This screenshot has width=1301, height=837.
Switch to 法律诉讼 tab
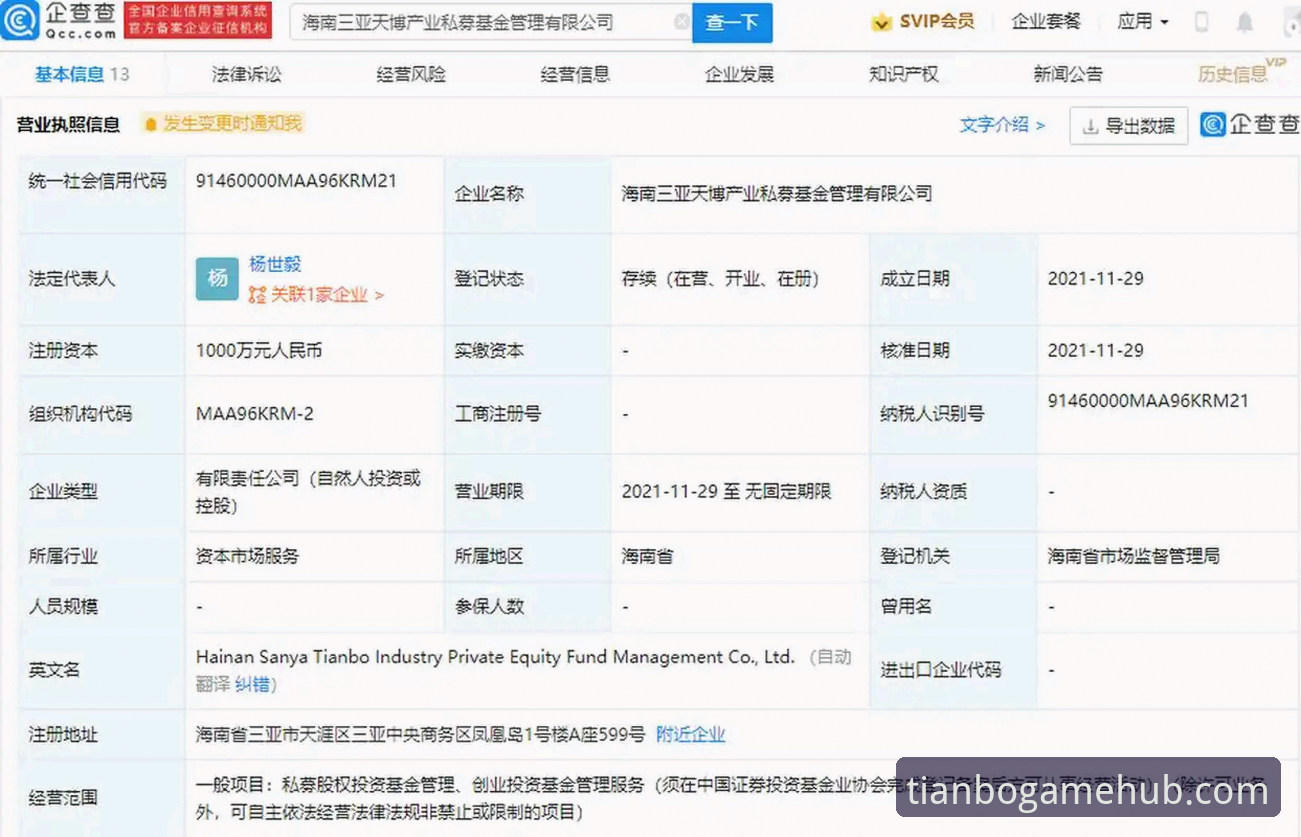coord(246,74)
